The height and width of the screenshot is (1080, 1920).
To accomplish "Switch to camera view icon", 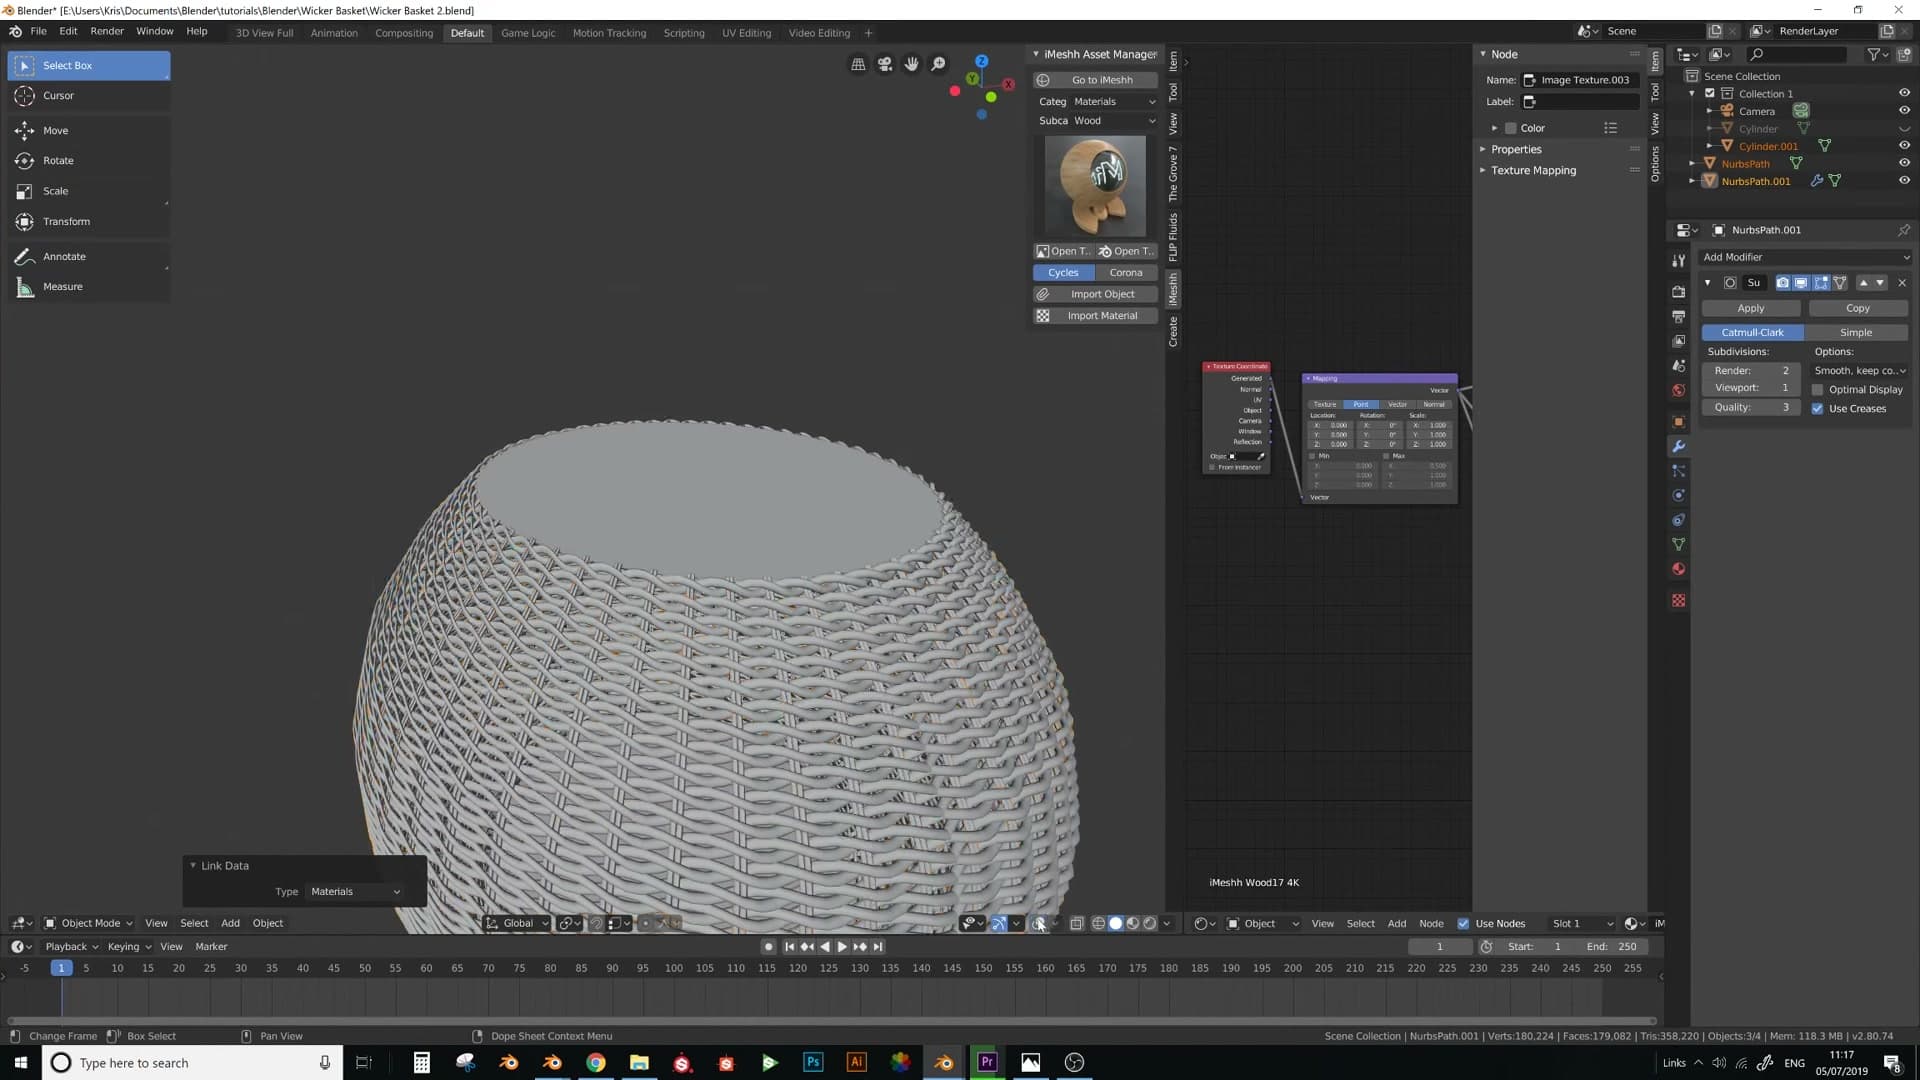I will pos(885,64).
